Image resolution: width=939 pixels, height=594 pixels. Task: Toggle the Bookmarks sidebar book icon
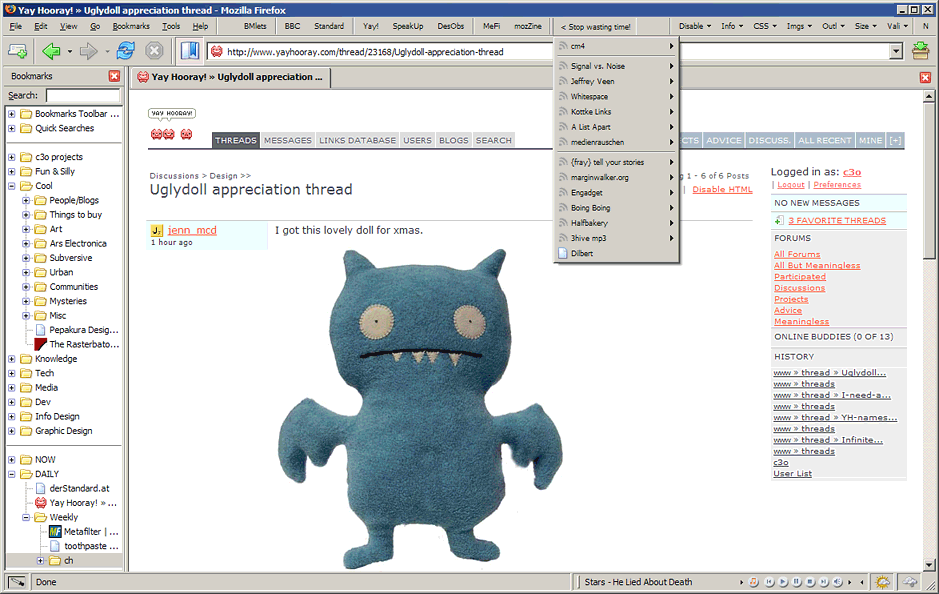click(190, 51)
